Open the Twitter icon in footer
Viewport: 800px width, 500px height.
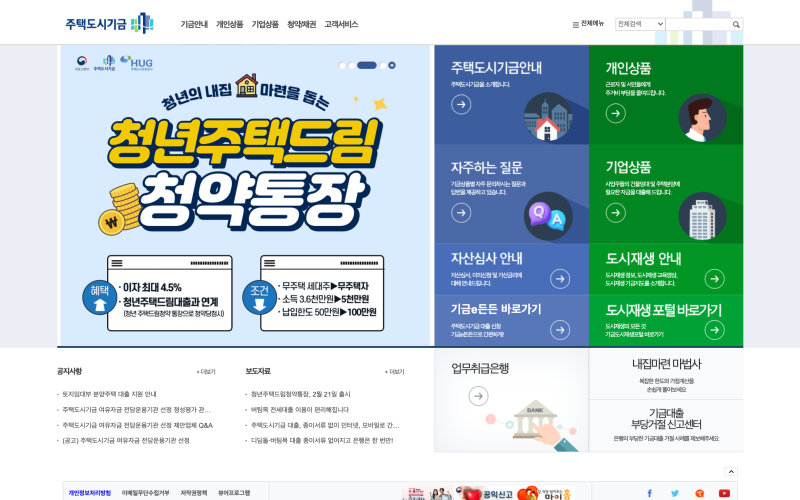click(674, 493)
